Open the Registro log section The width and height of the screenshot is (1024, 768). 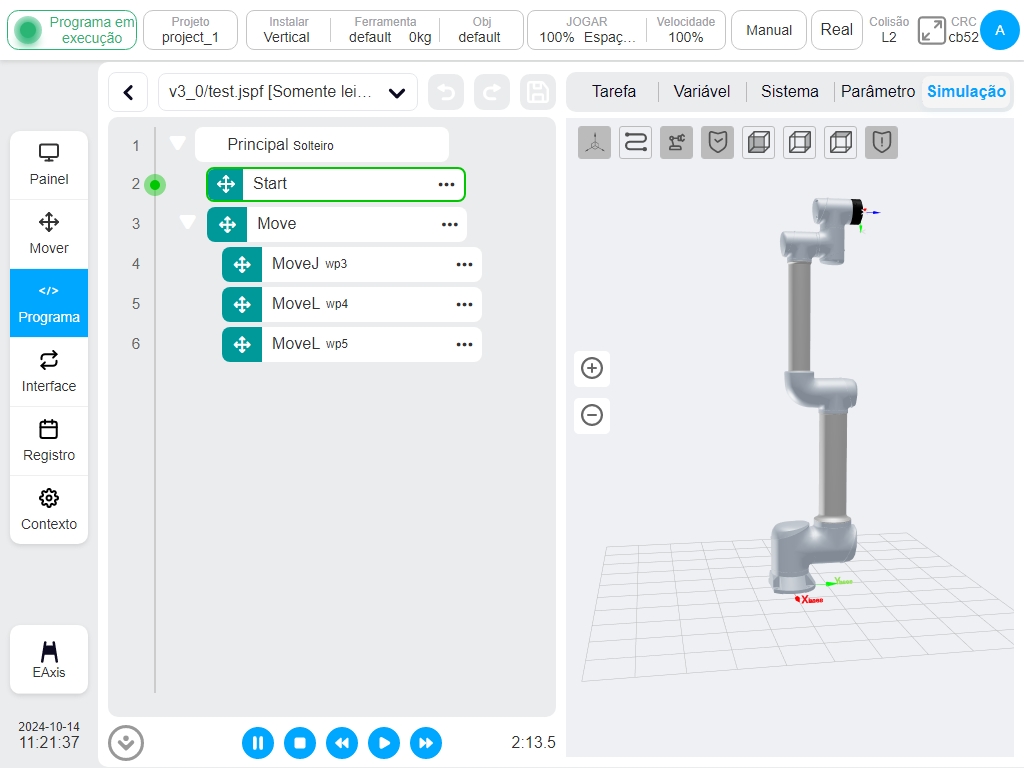(49, 441)
